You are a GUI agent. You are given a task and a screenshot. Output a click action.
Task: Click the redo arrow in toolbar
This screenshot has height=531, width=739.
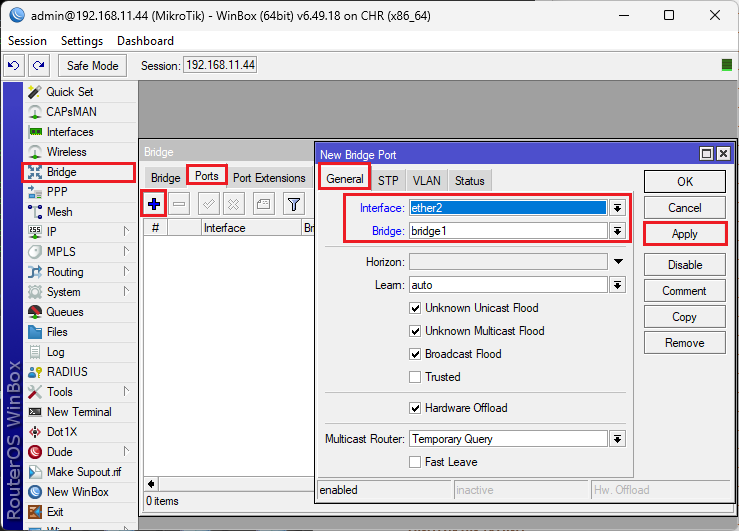[x=38, y=65]
